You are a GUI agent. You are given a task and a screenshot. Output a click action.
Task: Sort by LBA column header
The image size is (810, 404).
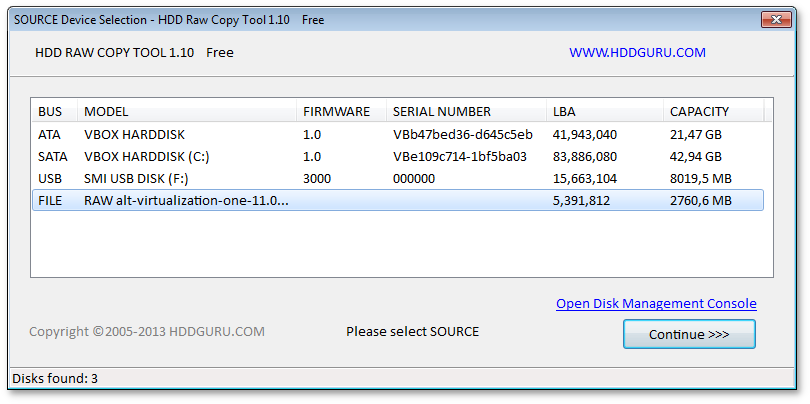point(564,111)
